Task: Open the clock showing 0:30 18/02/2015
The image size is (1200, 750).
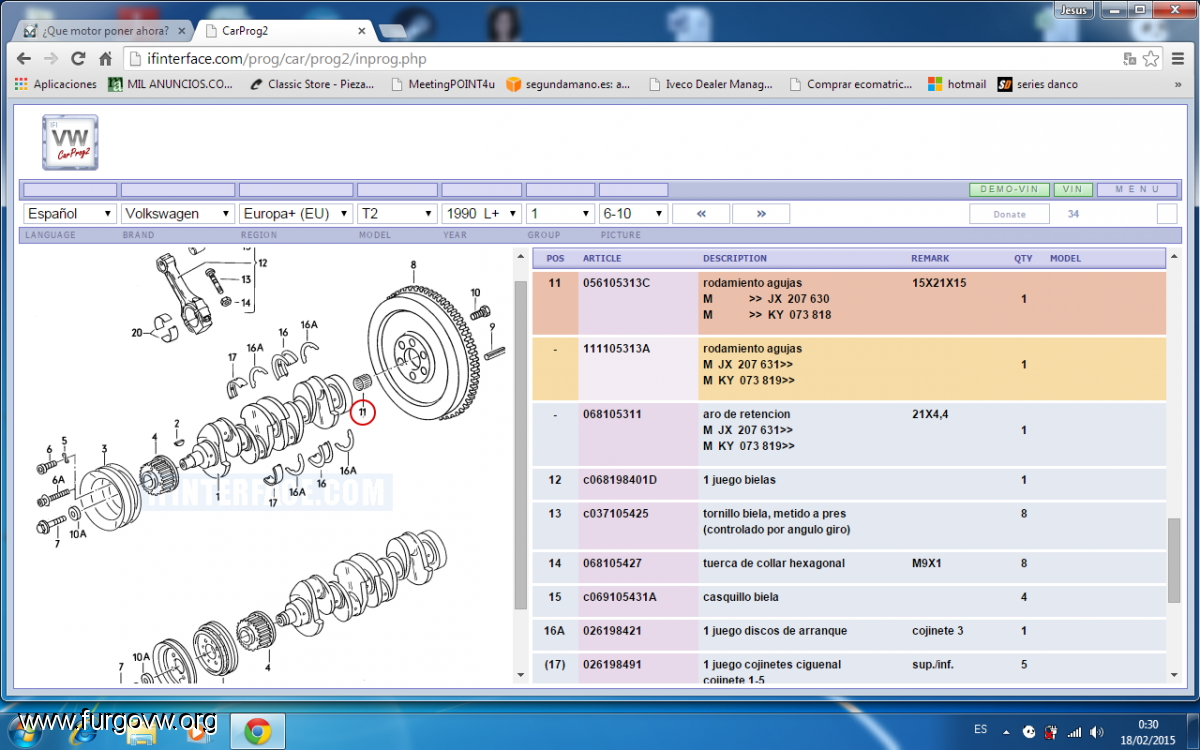Action: pyautogui.click(x=1148, y=732)
